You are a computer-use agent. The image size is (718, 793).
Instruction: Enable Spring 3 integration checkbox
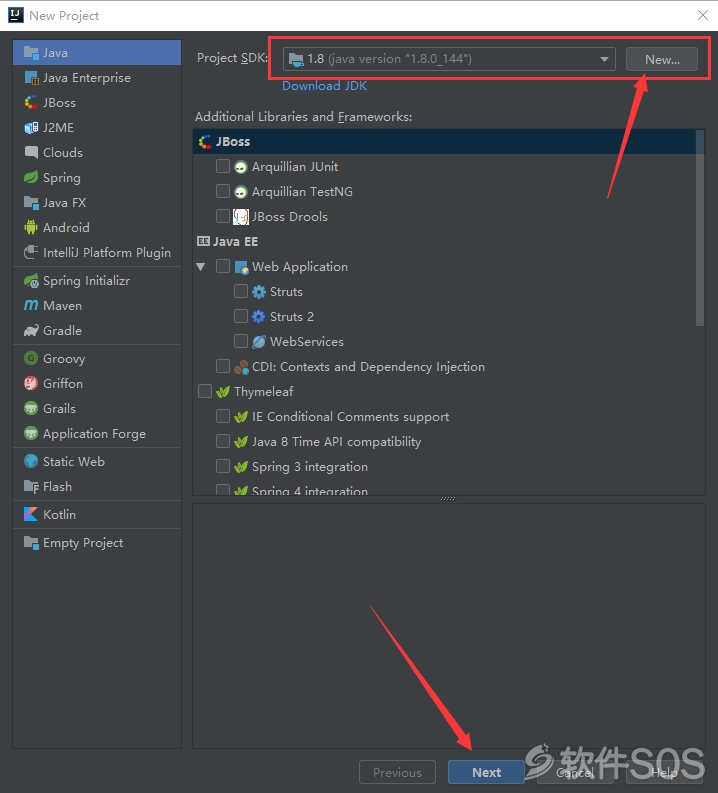tap(223, 466)
